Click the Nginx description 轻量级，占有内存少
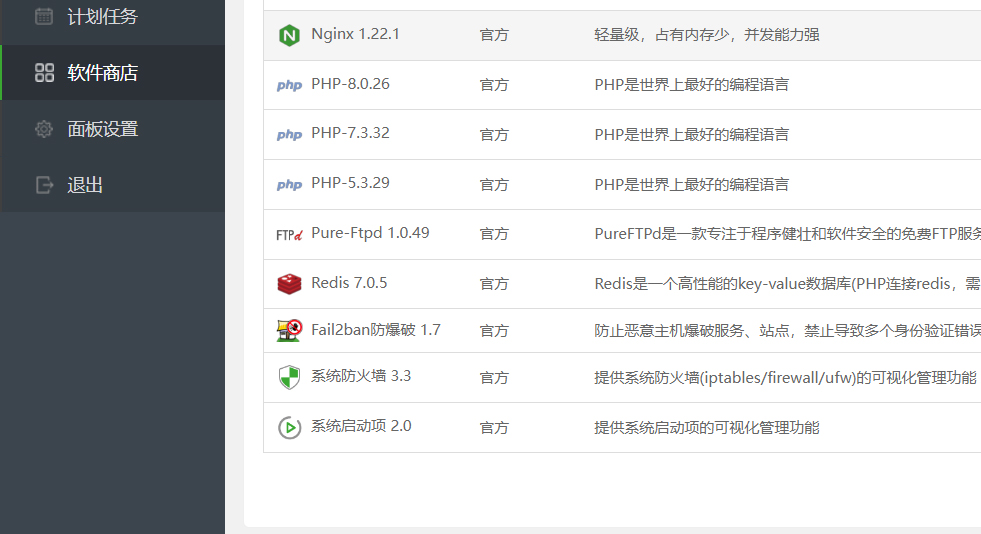The height and width of the screenshot is (534, 981). tap(707, 35)
